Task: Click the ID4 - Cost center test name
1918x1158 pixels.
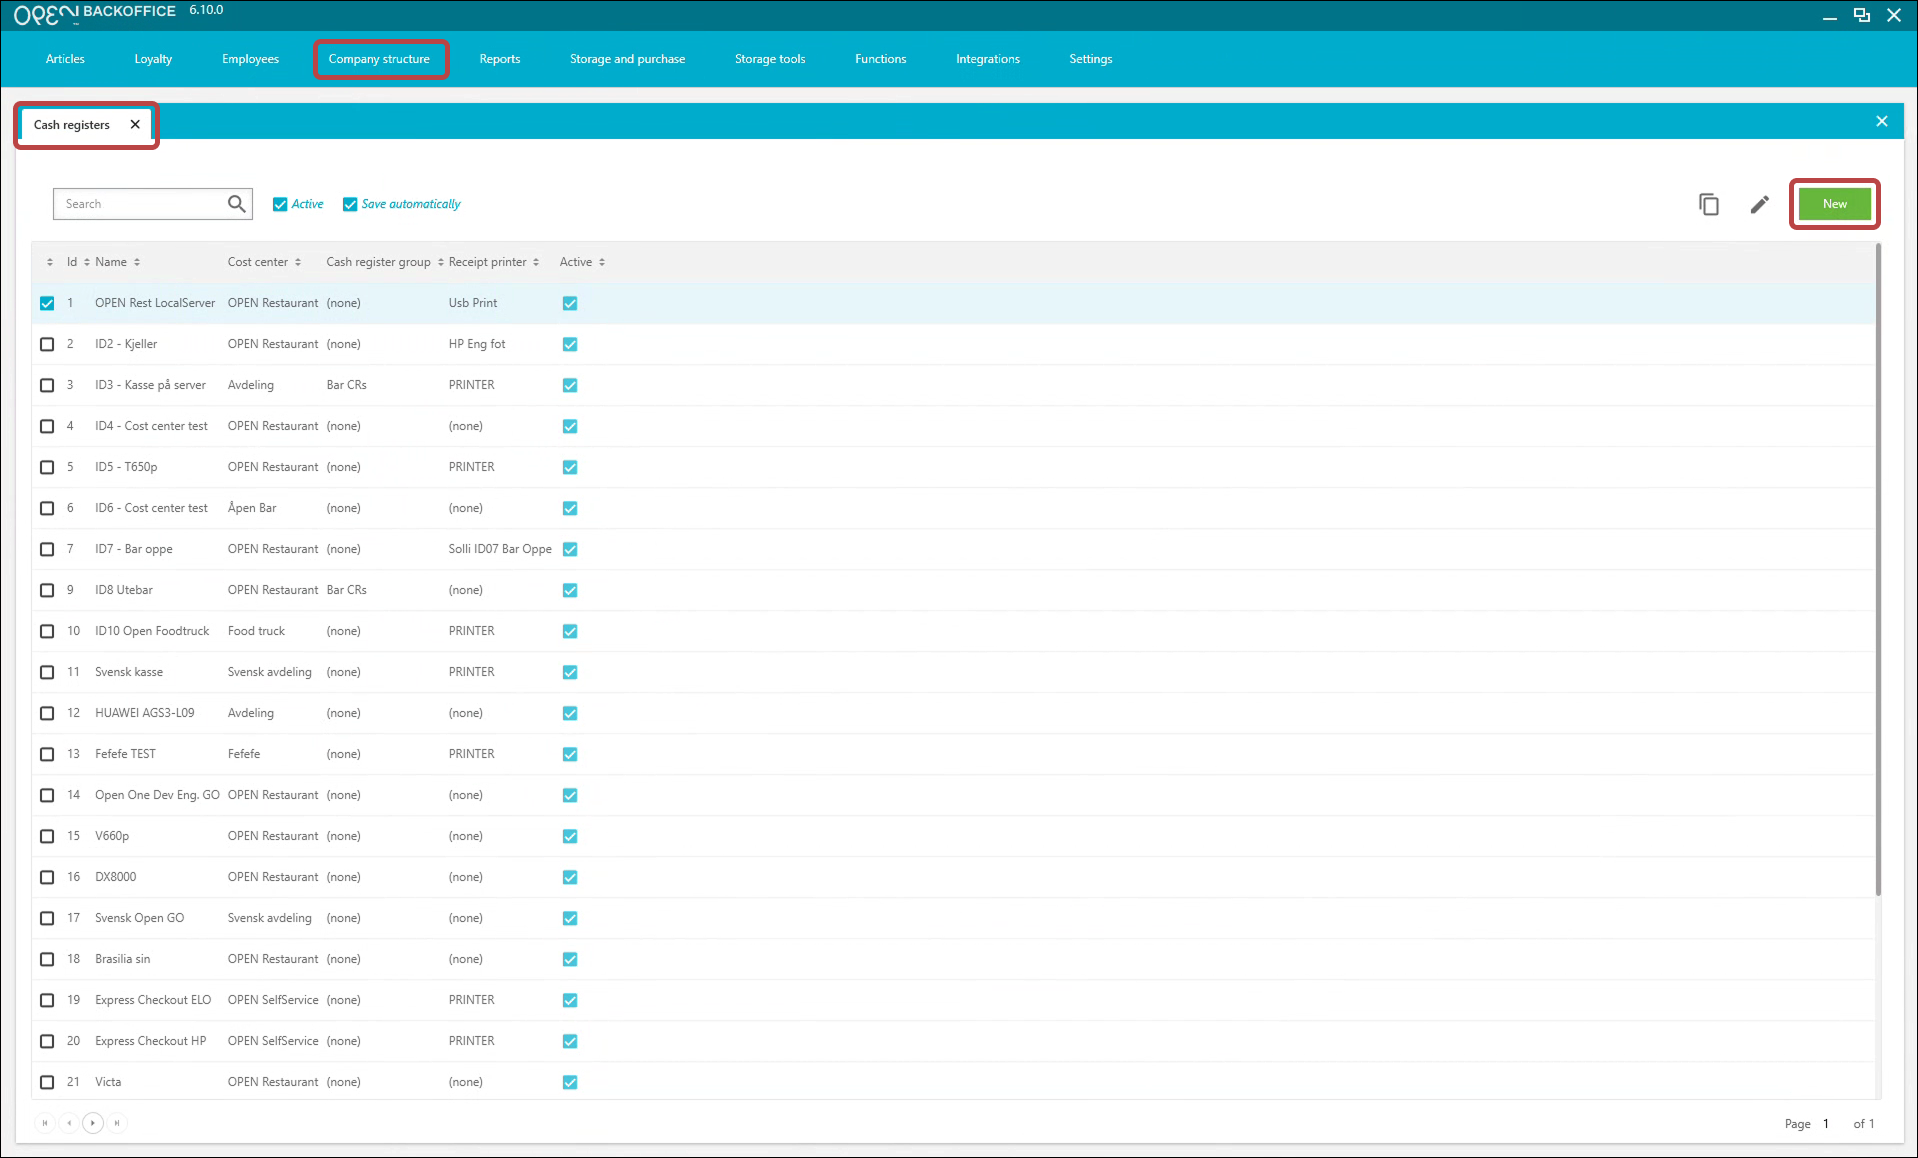Action: [x=152, y=426]
